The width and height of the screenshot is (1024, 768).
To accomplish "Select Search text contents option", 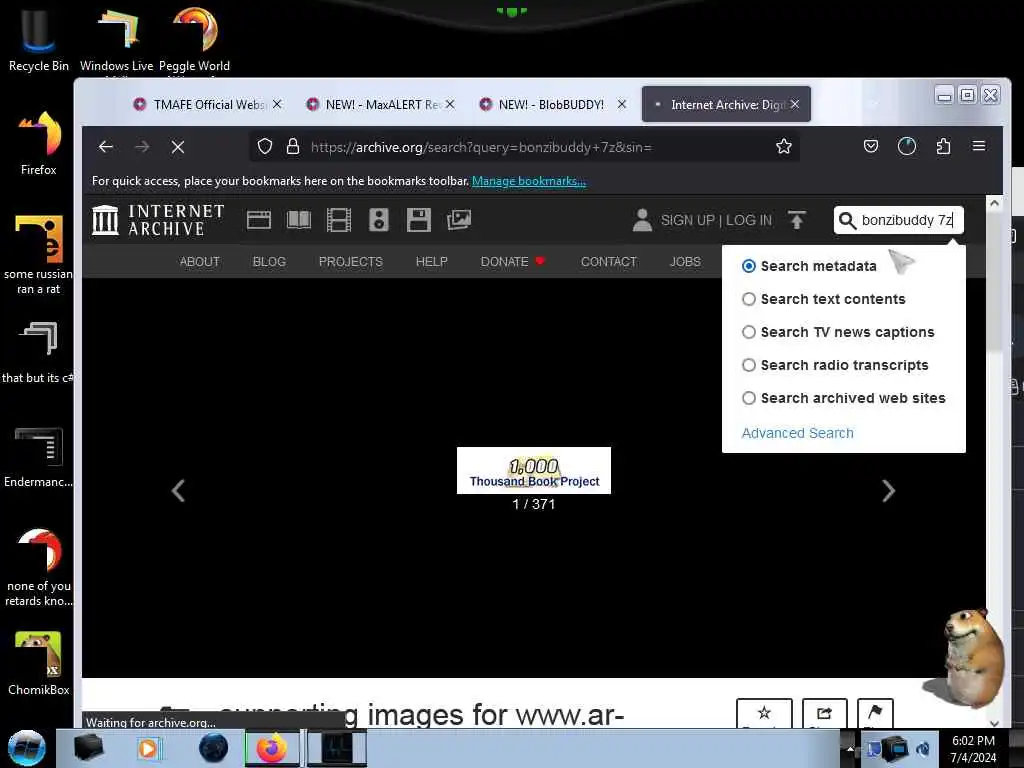I will point(749,299).
